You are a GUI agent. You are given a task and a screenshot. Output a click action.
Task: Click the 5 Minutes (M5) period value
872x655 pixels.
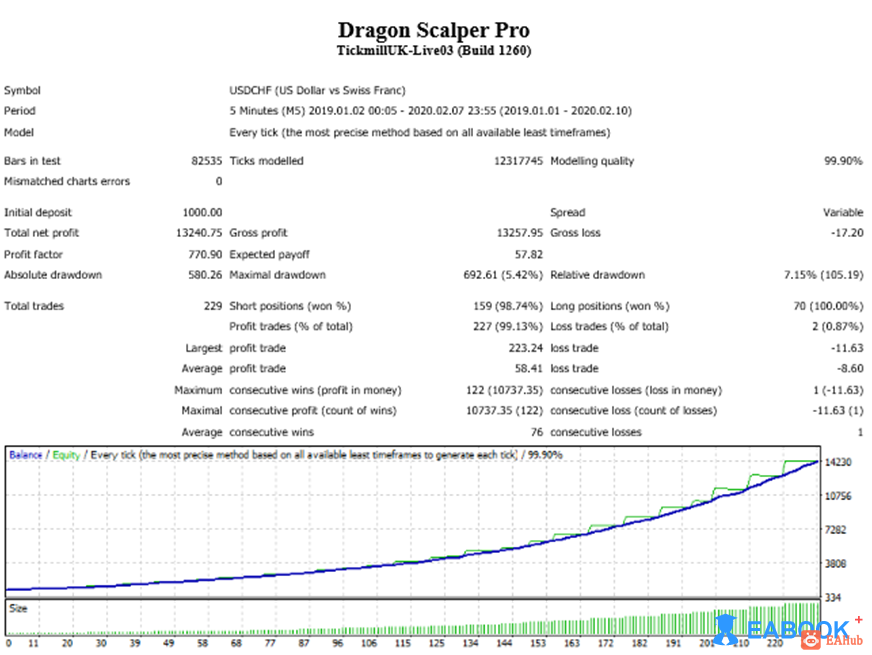tap(431, 111)
